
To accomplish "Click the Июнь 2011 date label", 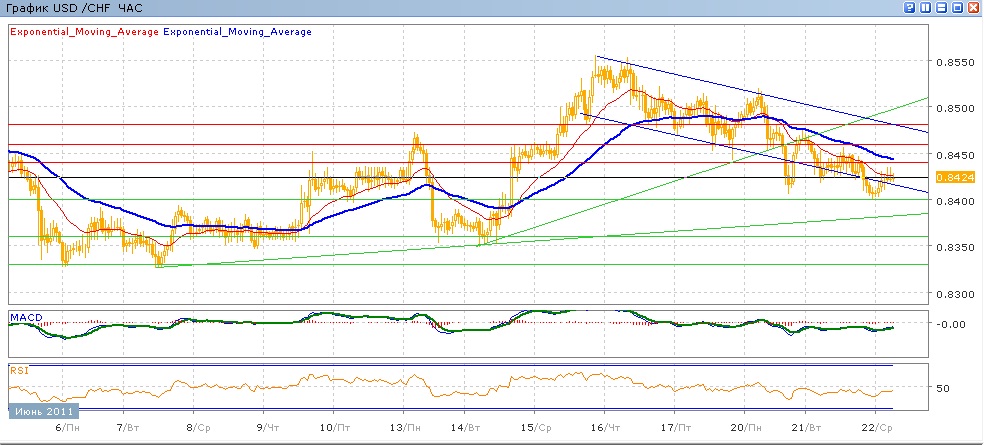I will (41, 412).
